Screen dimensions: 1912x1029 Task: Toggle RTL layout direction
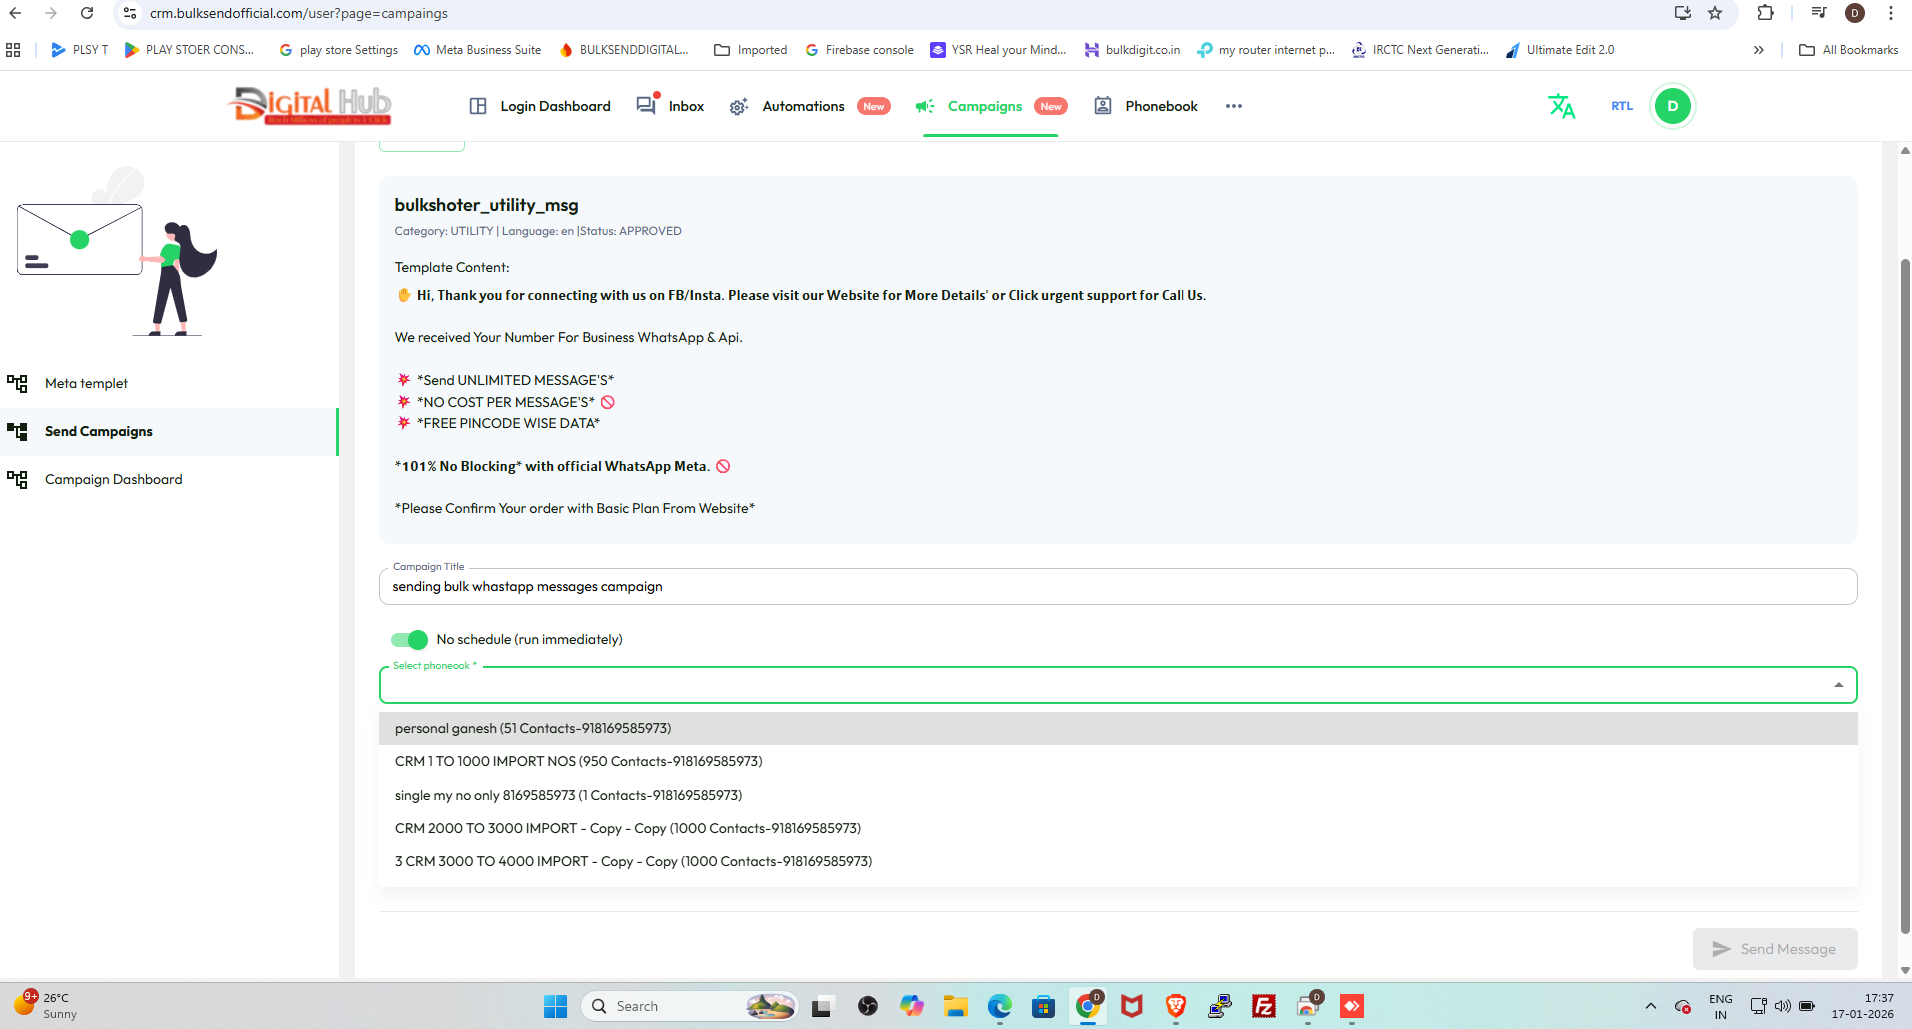[1621, 106]
